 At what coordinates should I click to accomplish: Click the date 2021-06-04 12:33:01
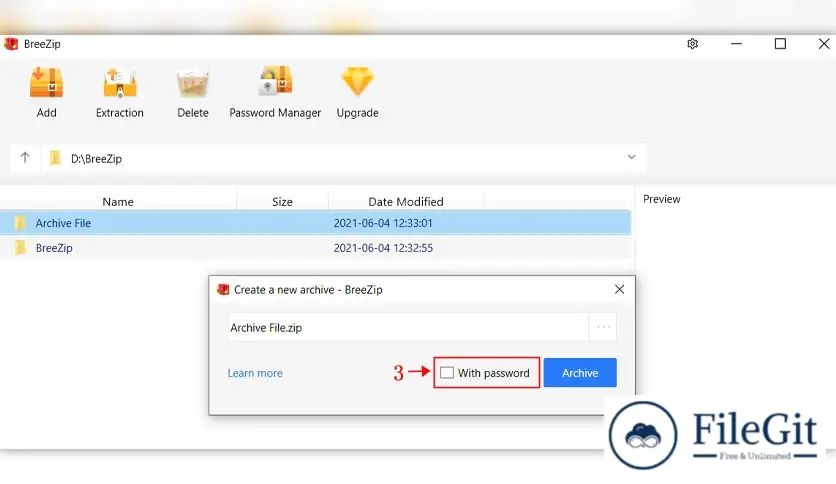click(383, 223)
